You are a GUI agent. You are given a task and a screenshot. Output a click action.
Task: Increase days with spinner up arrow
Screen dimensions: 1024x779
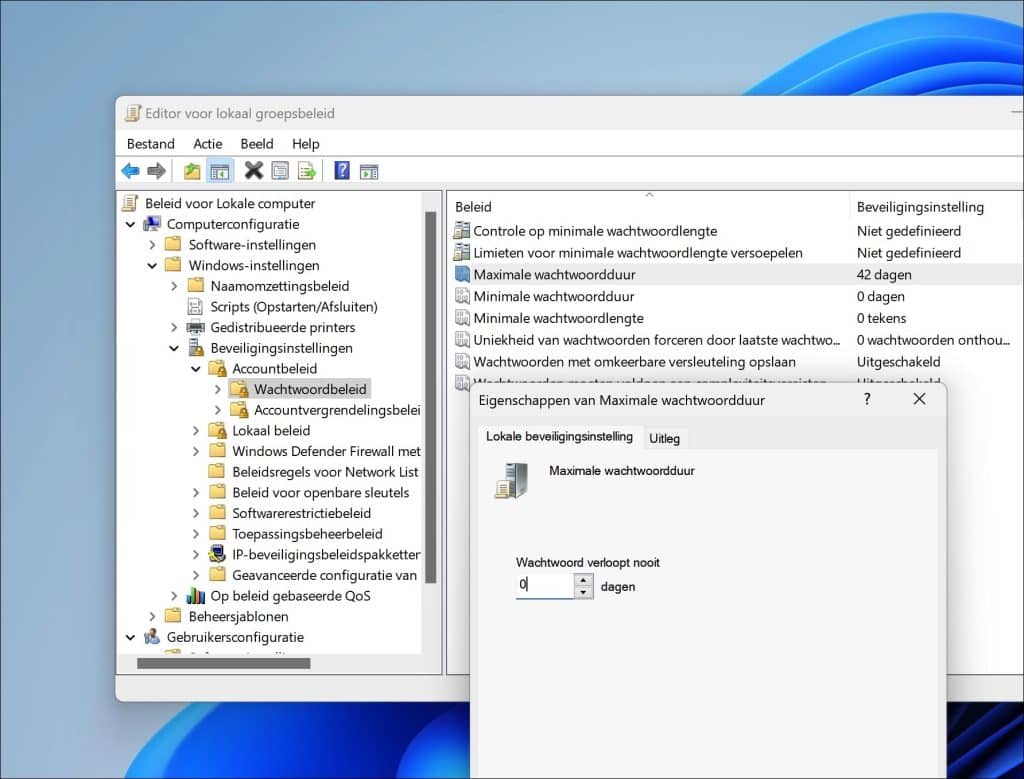coord(583,580)
